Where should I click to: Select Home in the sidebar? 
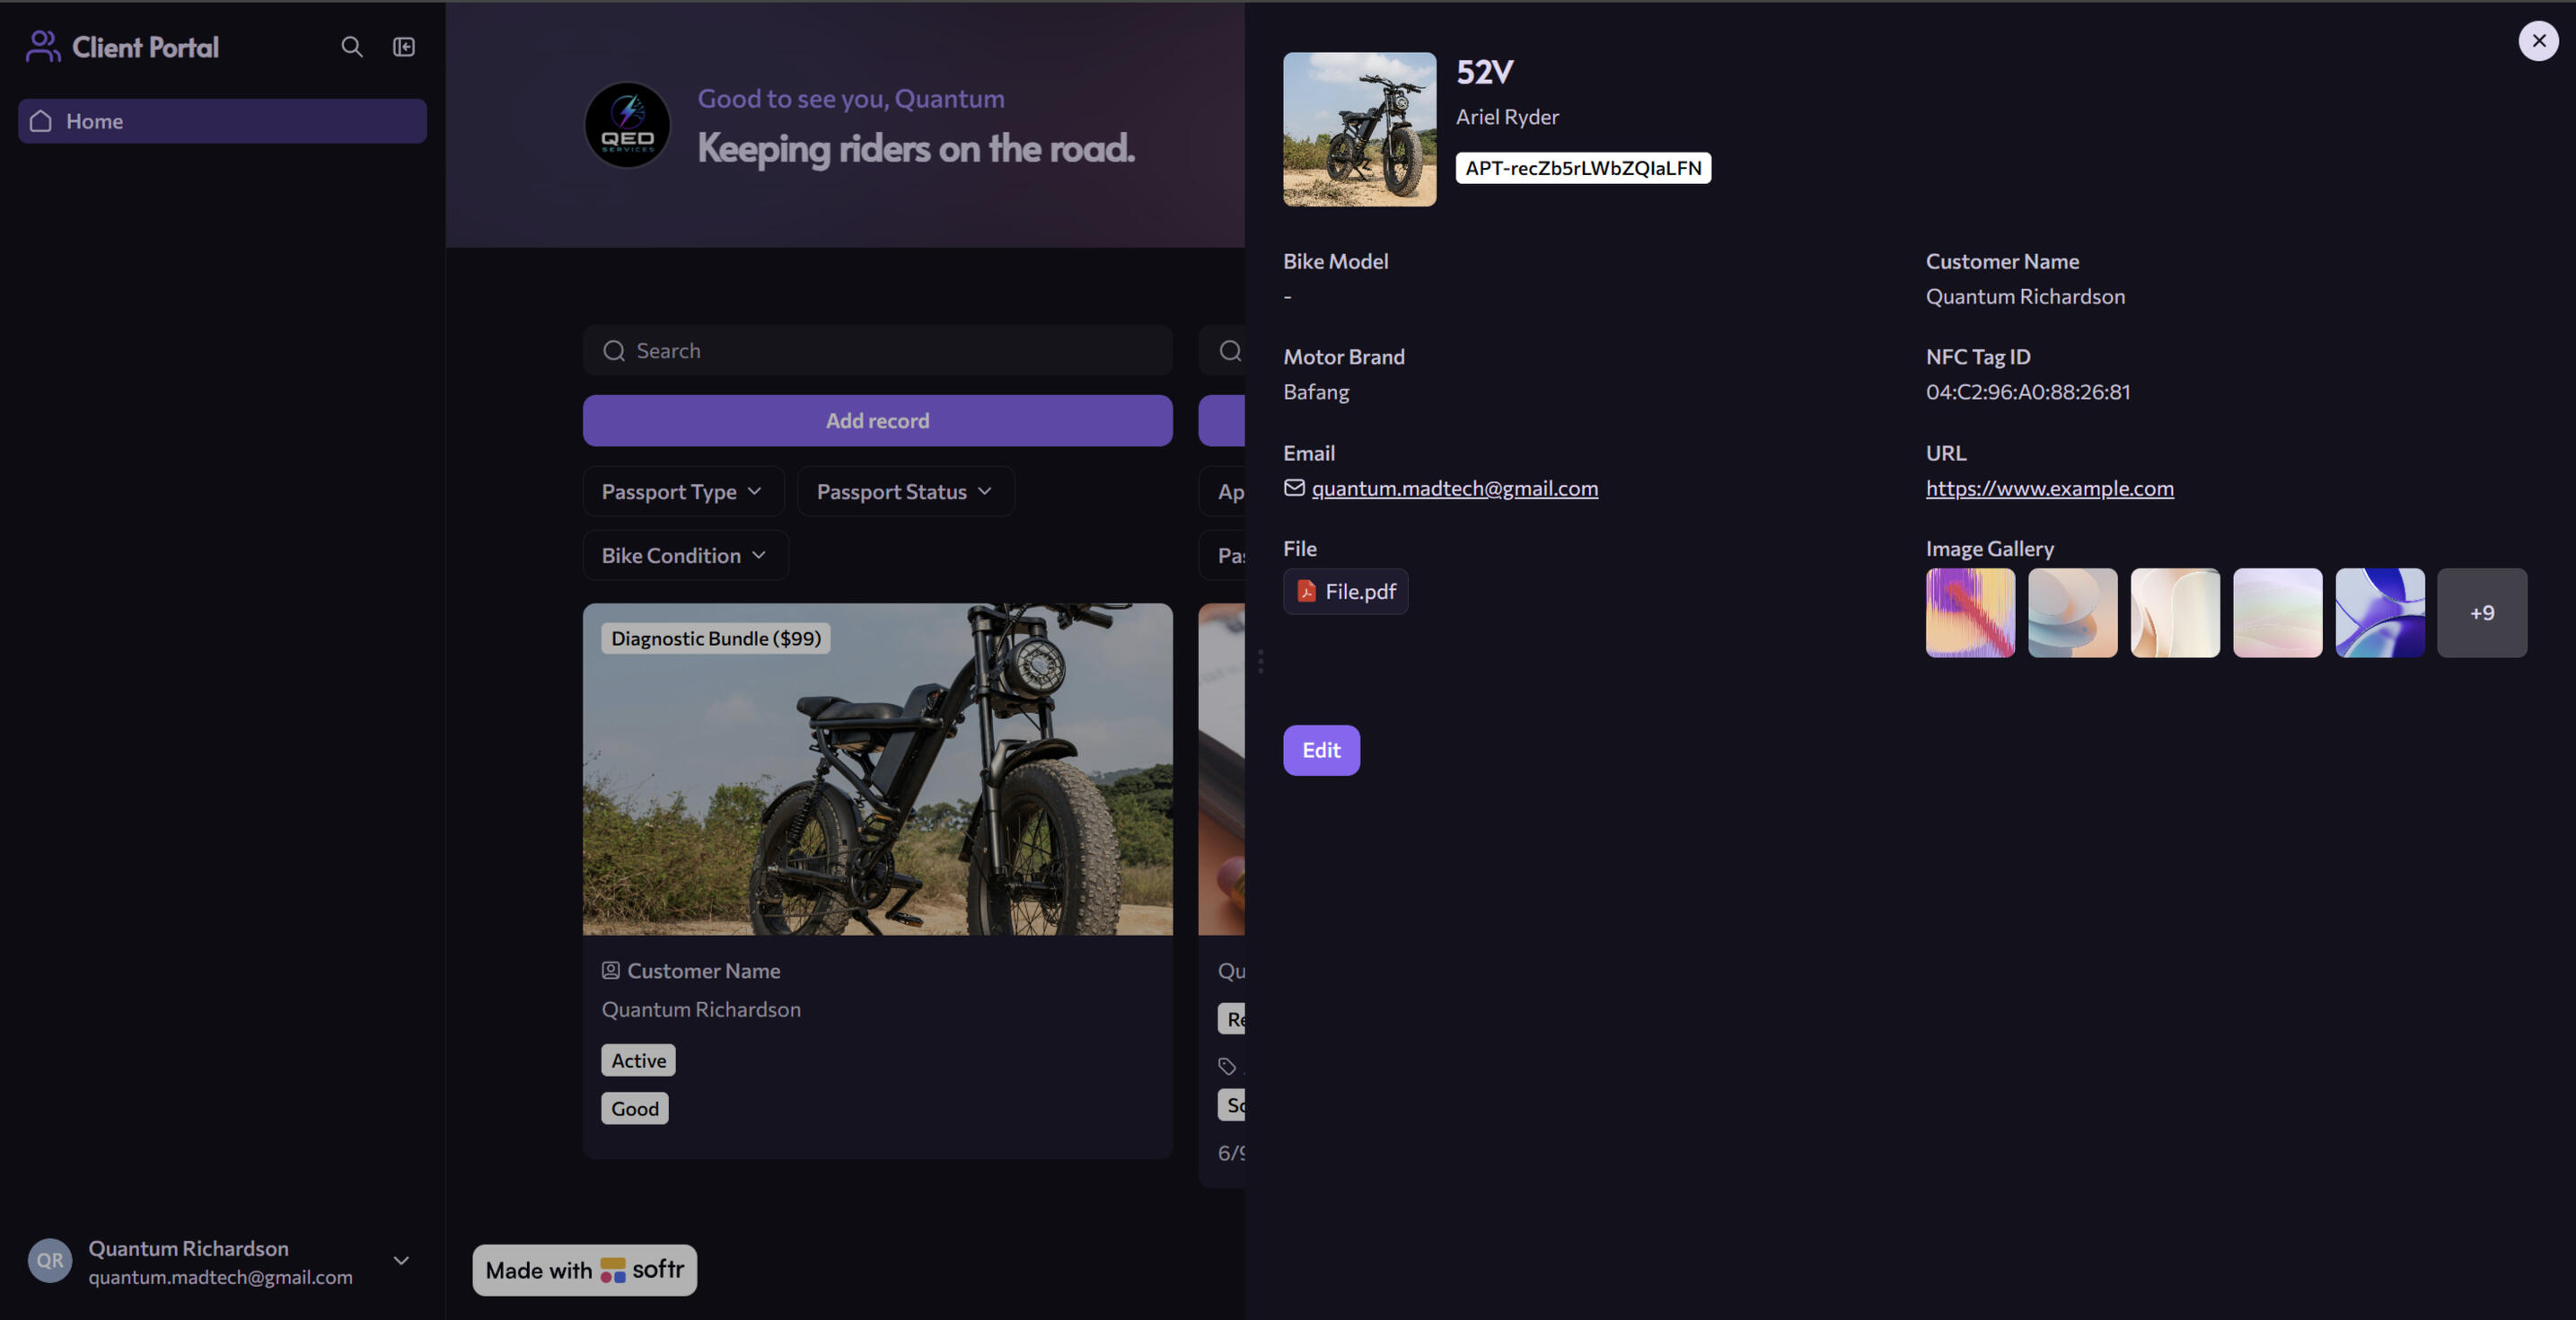pyautogui.click(x=222, y=121)
